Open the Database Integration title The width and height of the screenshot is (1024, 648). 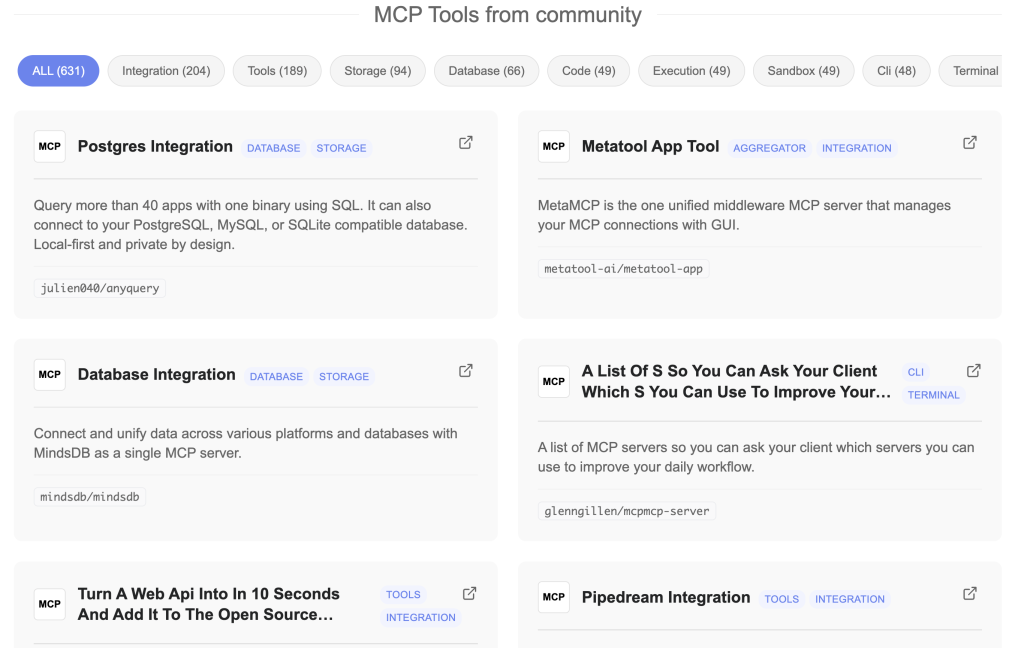point(157,374)
